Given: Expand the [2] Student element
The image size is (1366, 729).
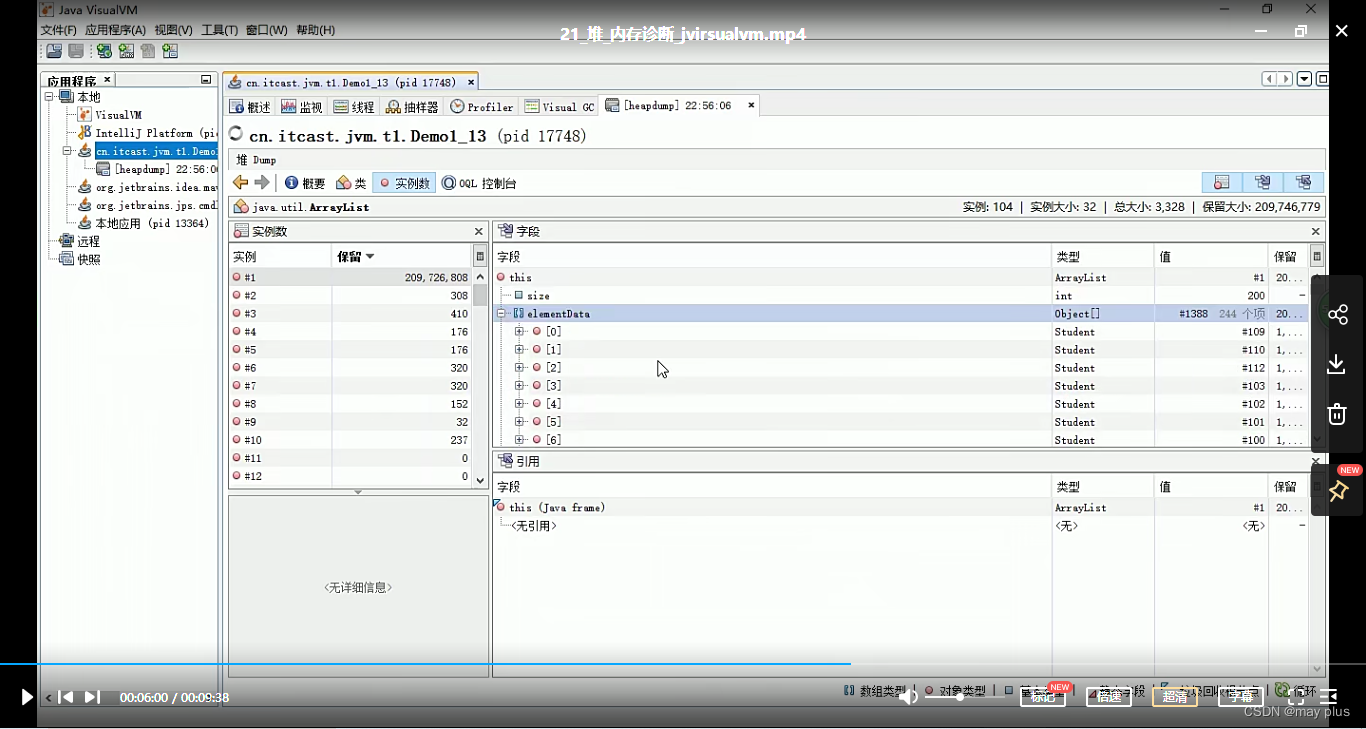Looking at the screenshot, I should [x=519, y=367].
